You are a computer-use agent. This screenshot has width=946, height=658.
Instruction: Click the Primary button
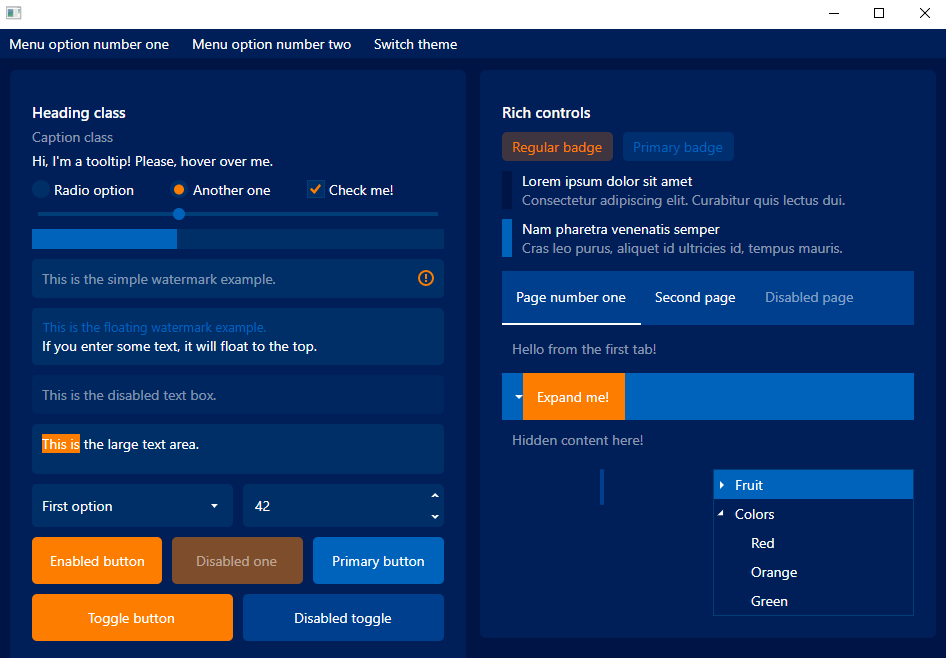[378, 560]
